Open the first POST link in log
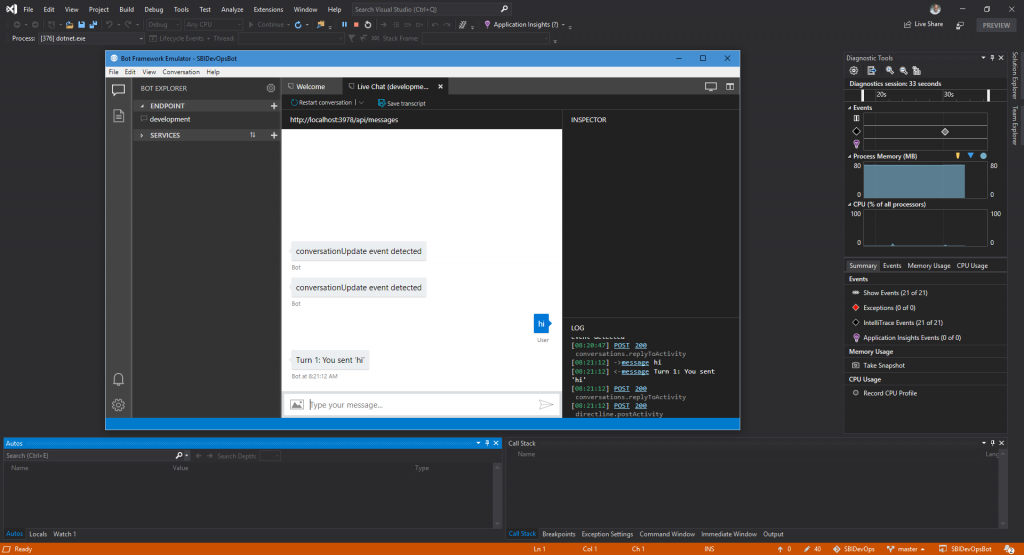The height and width of the screenshot is (555, 1024). click(622, 345)
